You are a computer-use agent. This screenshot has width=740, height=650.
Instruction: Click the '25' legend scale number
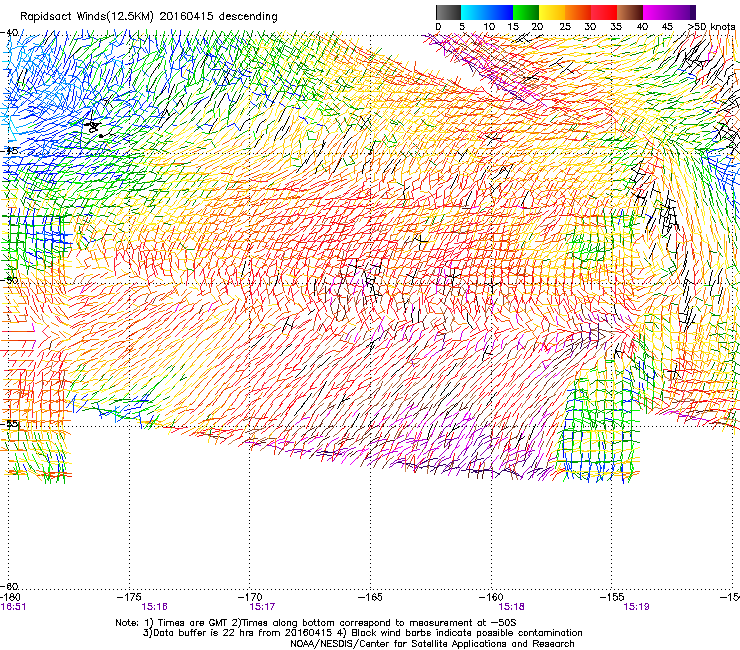564,27
